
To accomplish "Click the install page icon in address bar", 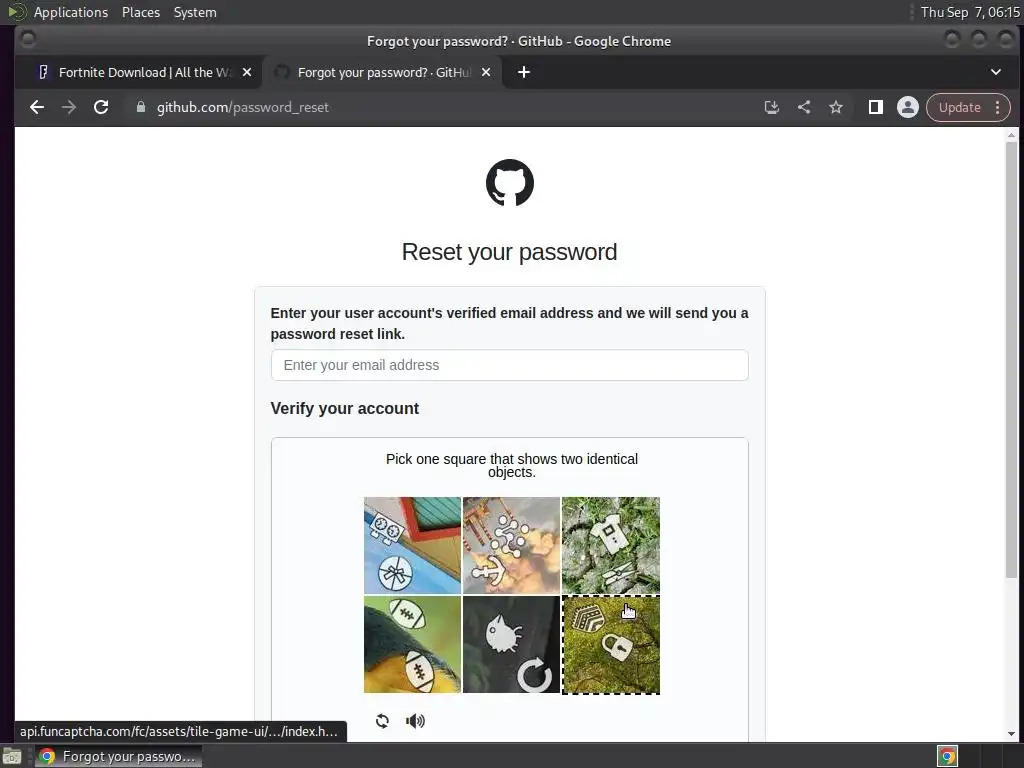I will tap(771, 107).
